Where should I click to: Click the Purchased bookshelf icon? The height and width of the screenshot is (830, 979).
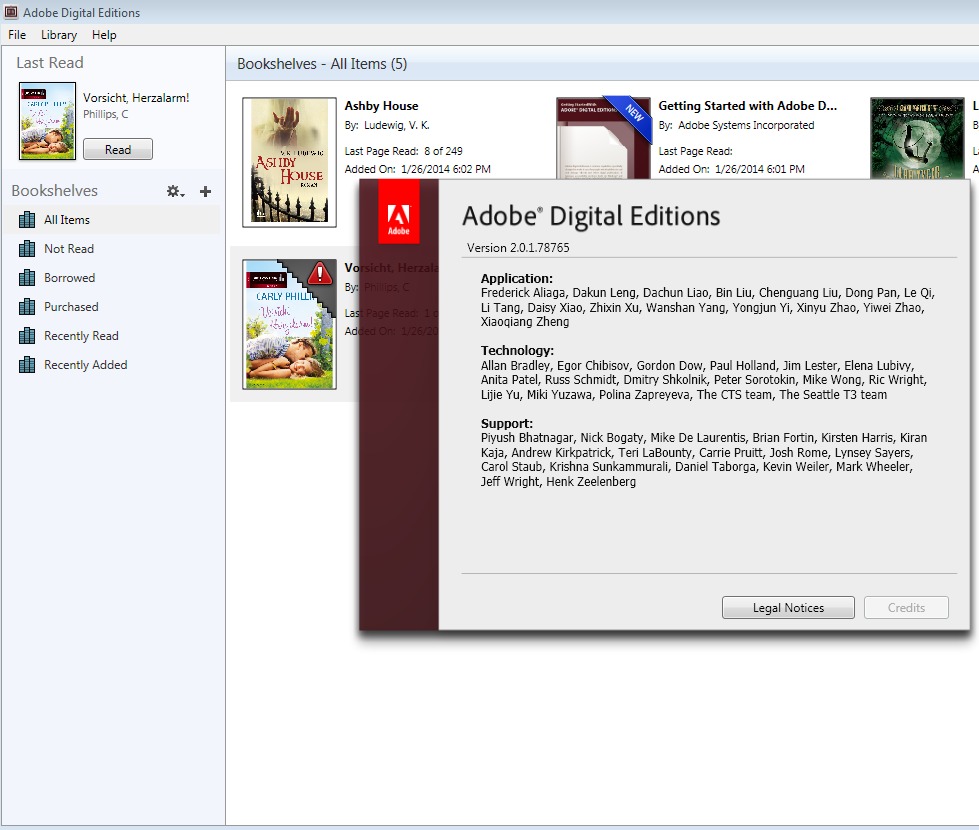27,307
